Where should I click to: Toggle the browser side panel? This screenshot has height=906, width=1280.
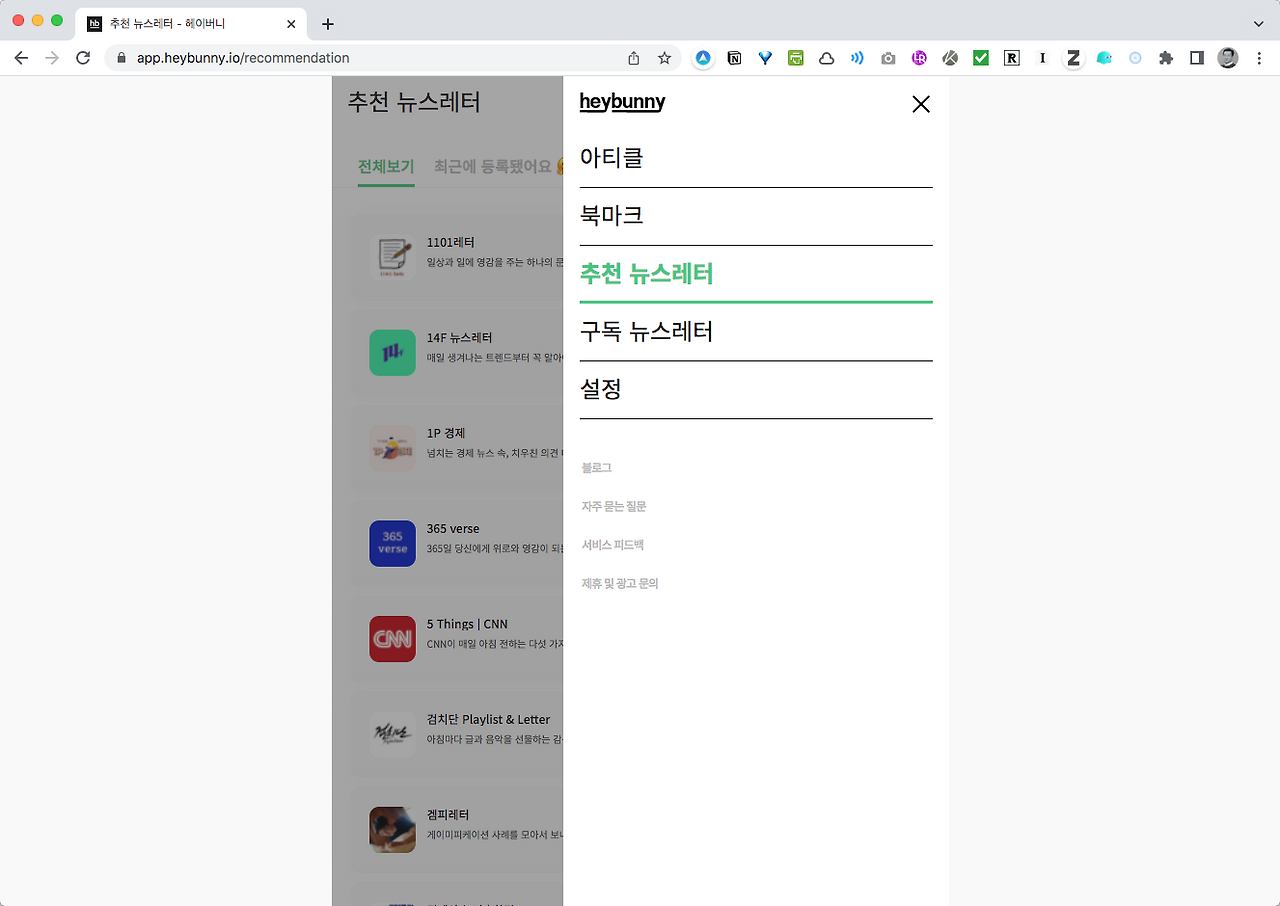tap(1197, 58)
